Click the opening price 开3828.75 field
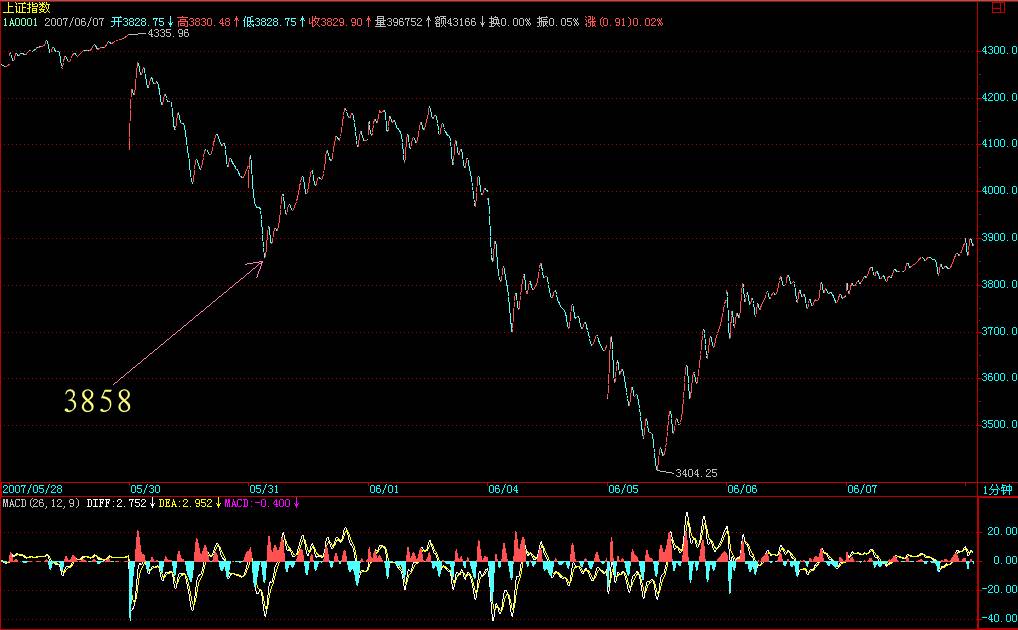This screenshot has height=630, width=1018. coord(138,21)
